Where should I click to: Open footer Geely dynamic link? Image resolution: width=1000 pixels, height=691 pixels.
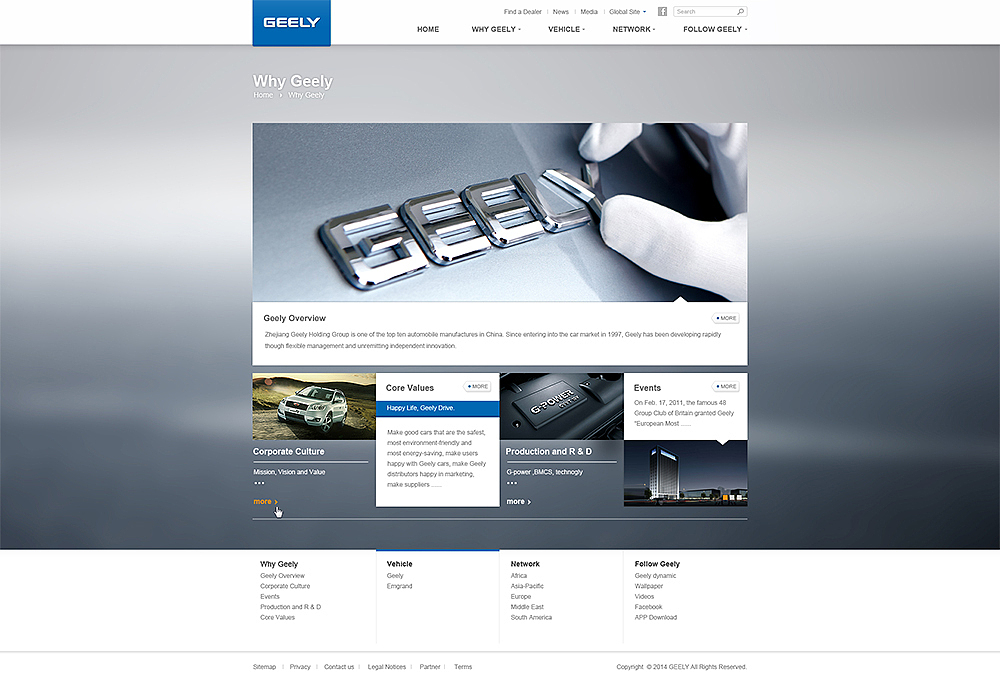(655, 576)
